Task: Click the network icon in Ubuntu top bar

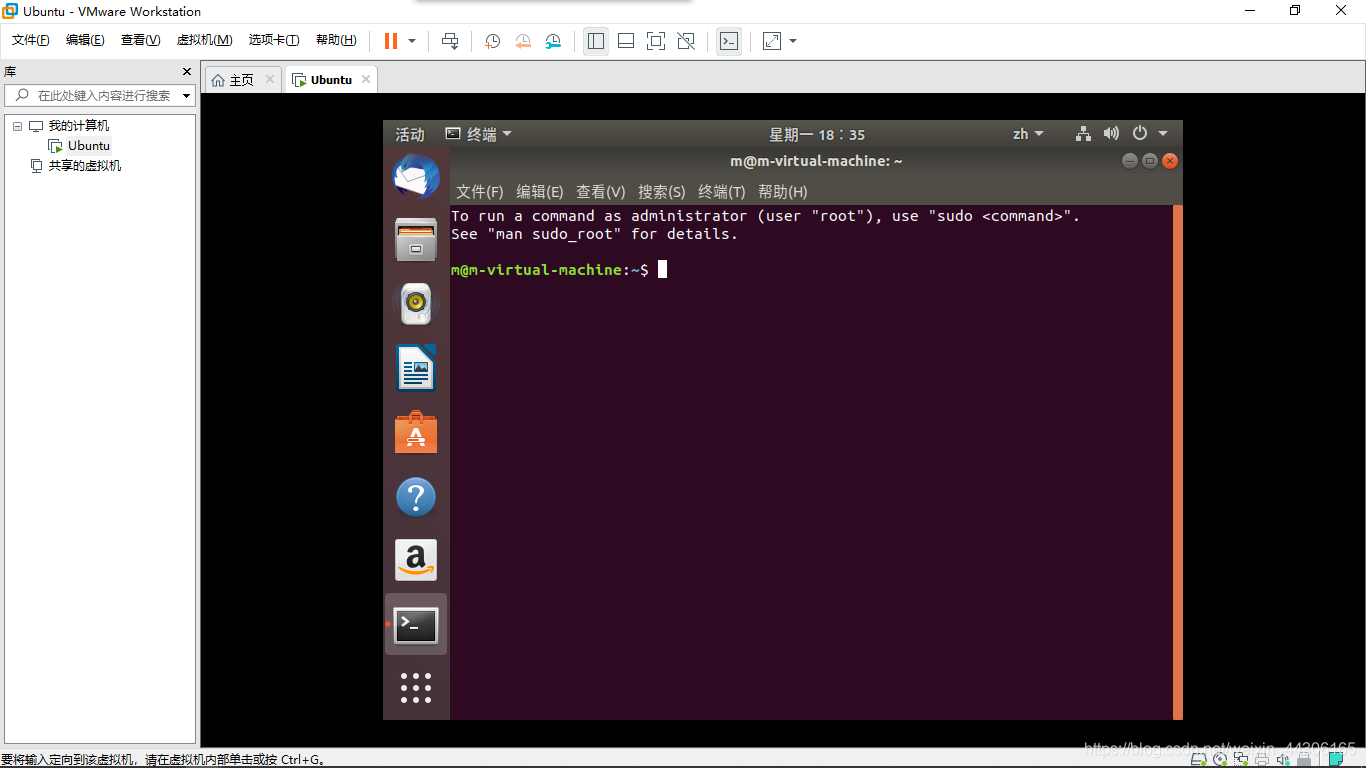Action: pyautogui.click(x=1083, y=134)
